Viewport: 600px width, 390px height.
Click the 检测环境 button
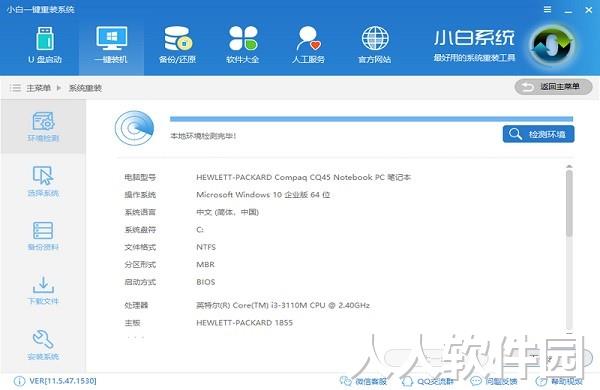pos(538,134)
